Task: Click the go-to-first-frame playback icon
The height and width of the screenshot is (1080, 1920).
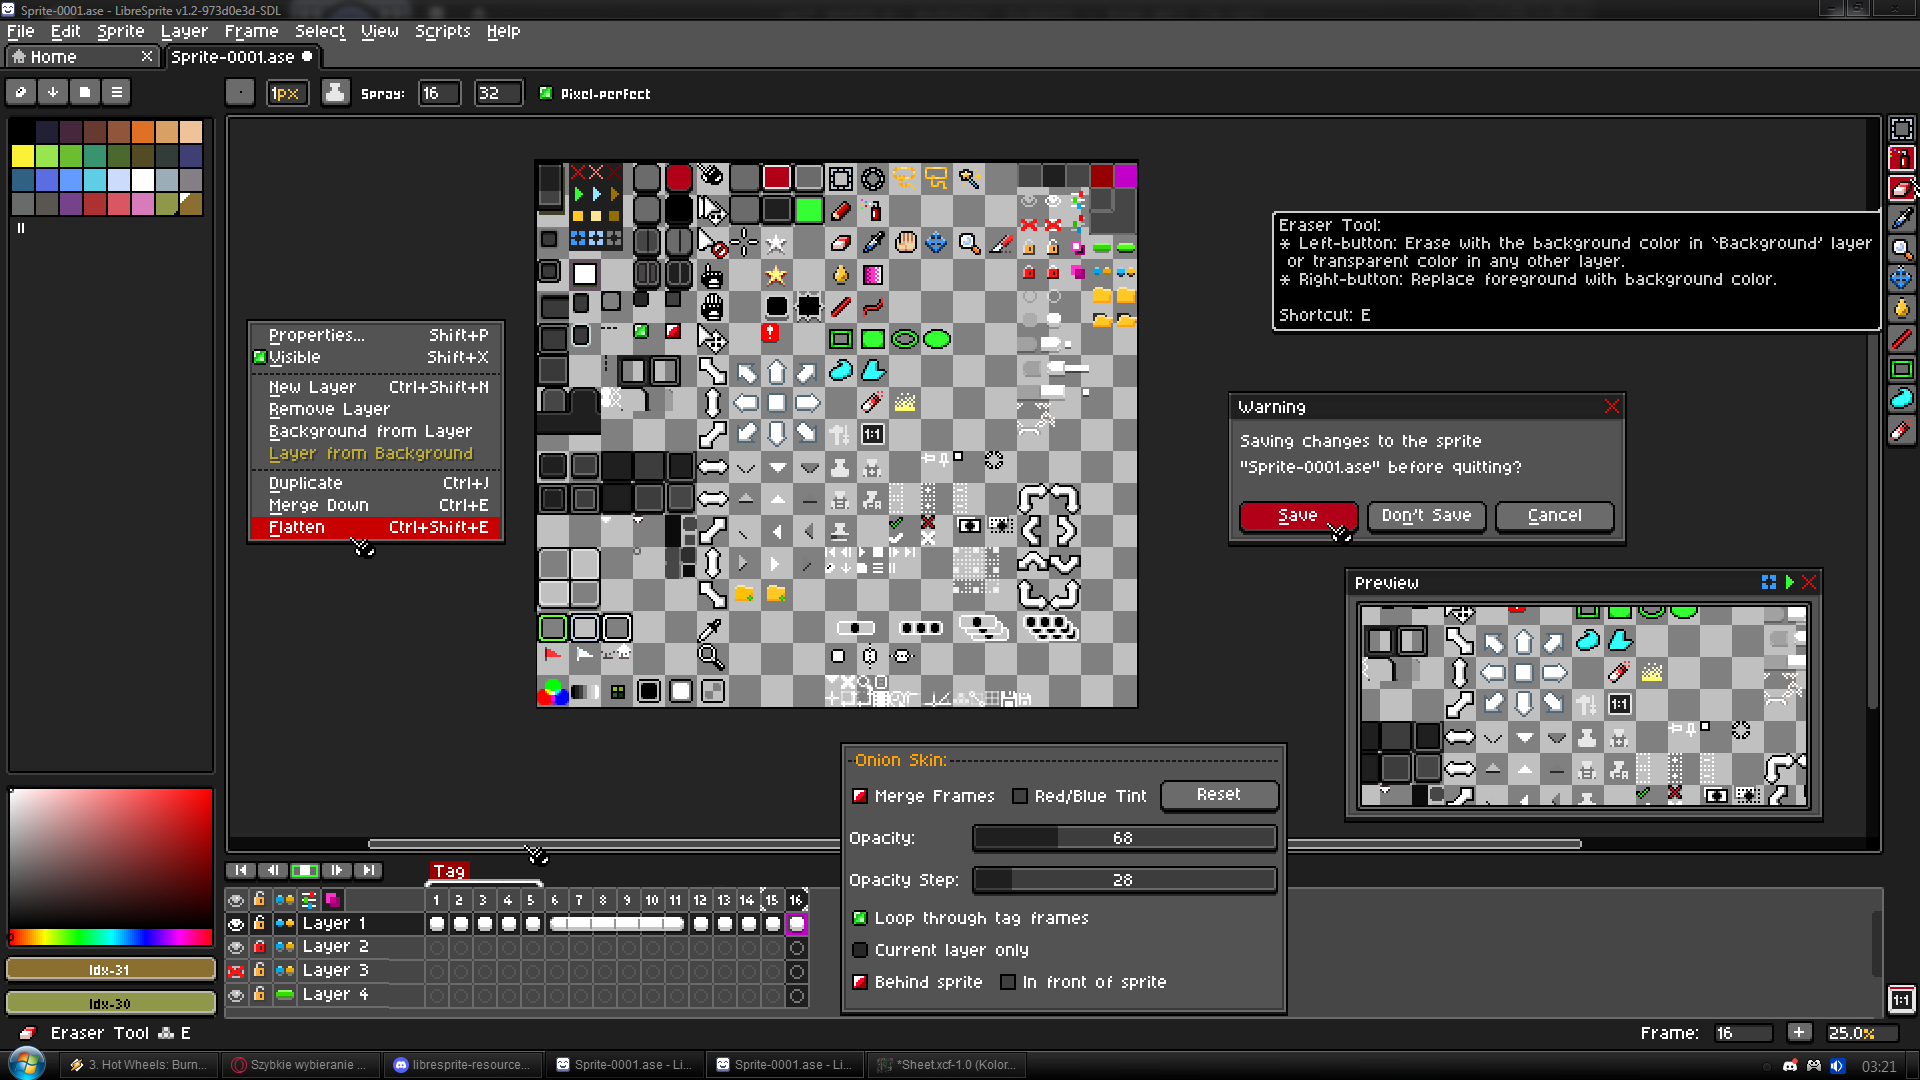Action: click(240, 870)
